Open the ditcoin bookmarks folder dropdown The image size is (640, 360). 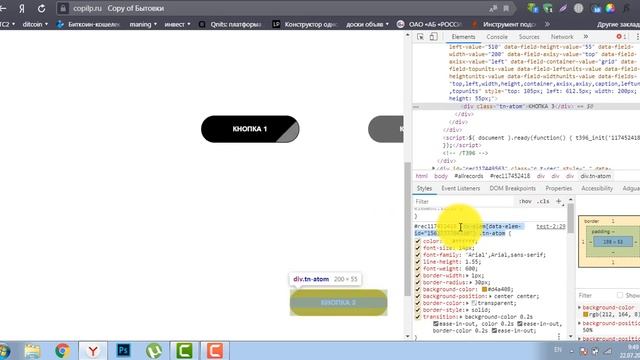[x=35, y=24]
